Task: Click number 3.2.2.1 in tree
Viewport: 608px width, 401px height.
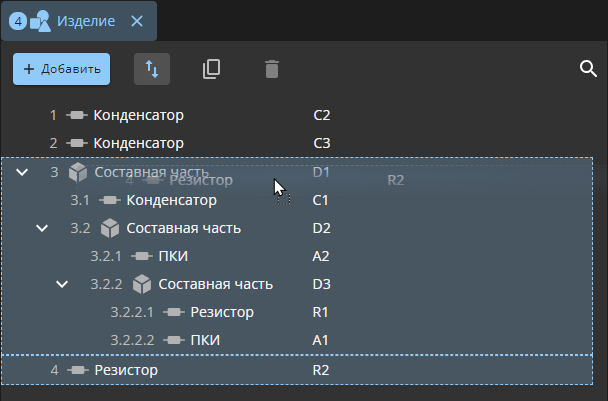Action: point(132,312)
